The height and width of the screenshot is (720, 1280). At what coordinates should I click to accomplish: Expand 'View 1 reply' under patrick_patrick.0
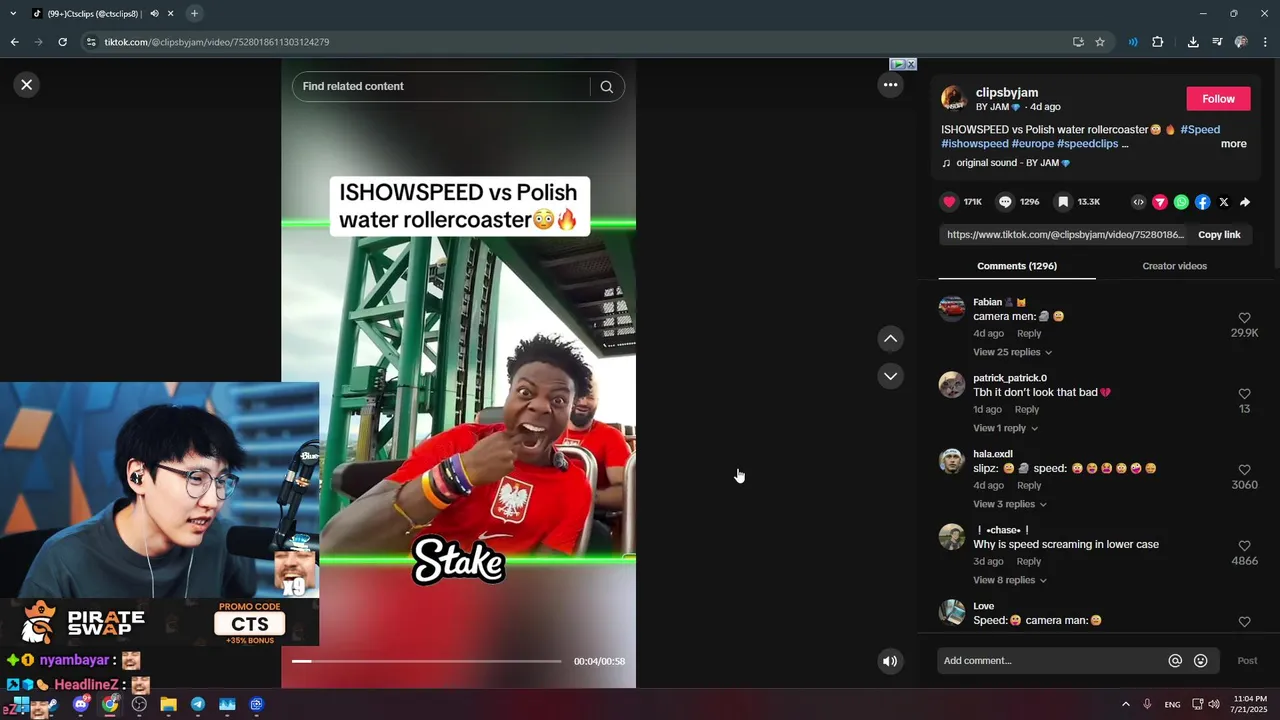[x=1005, y=428]
